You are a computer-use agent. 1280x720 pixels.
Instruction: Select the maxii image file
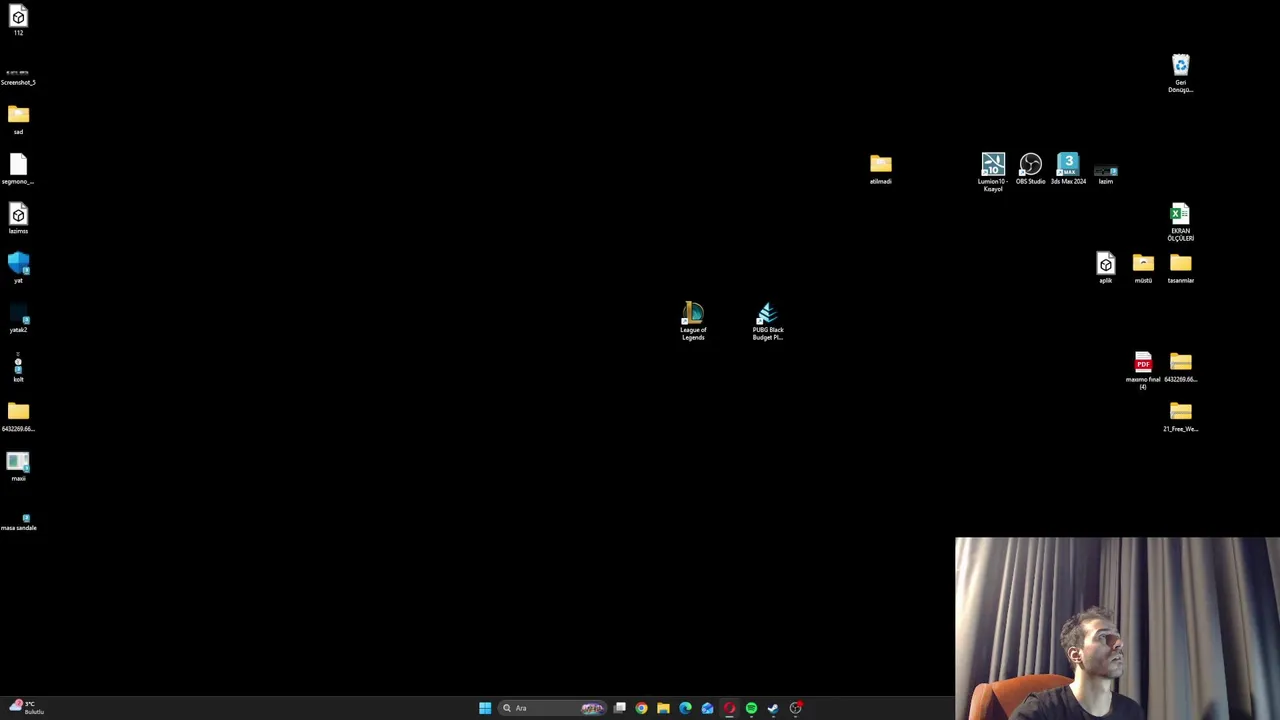point(18,467)
